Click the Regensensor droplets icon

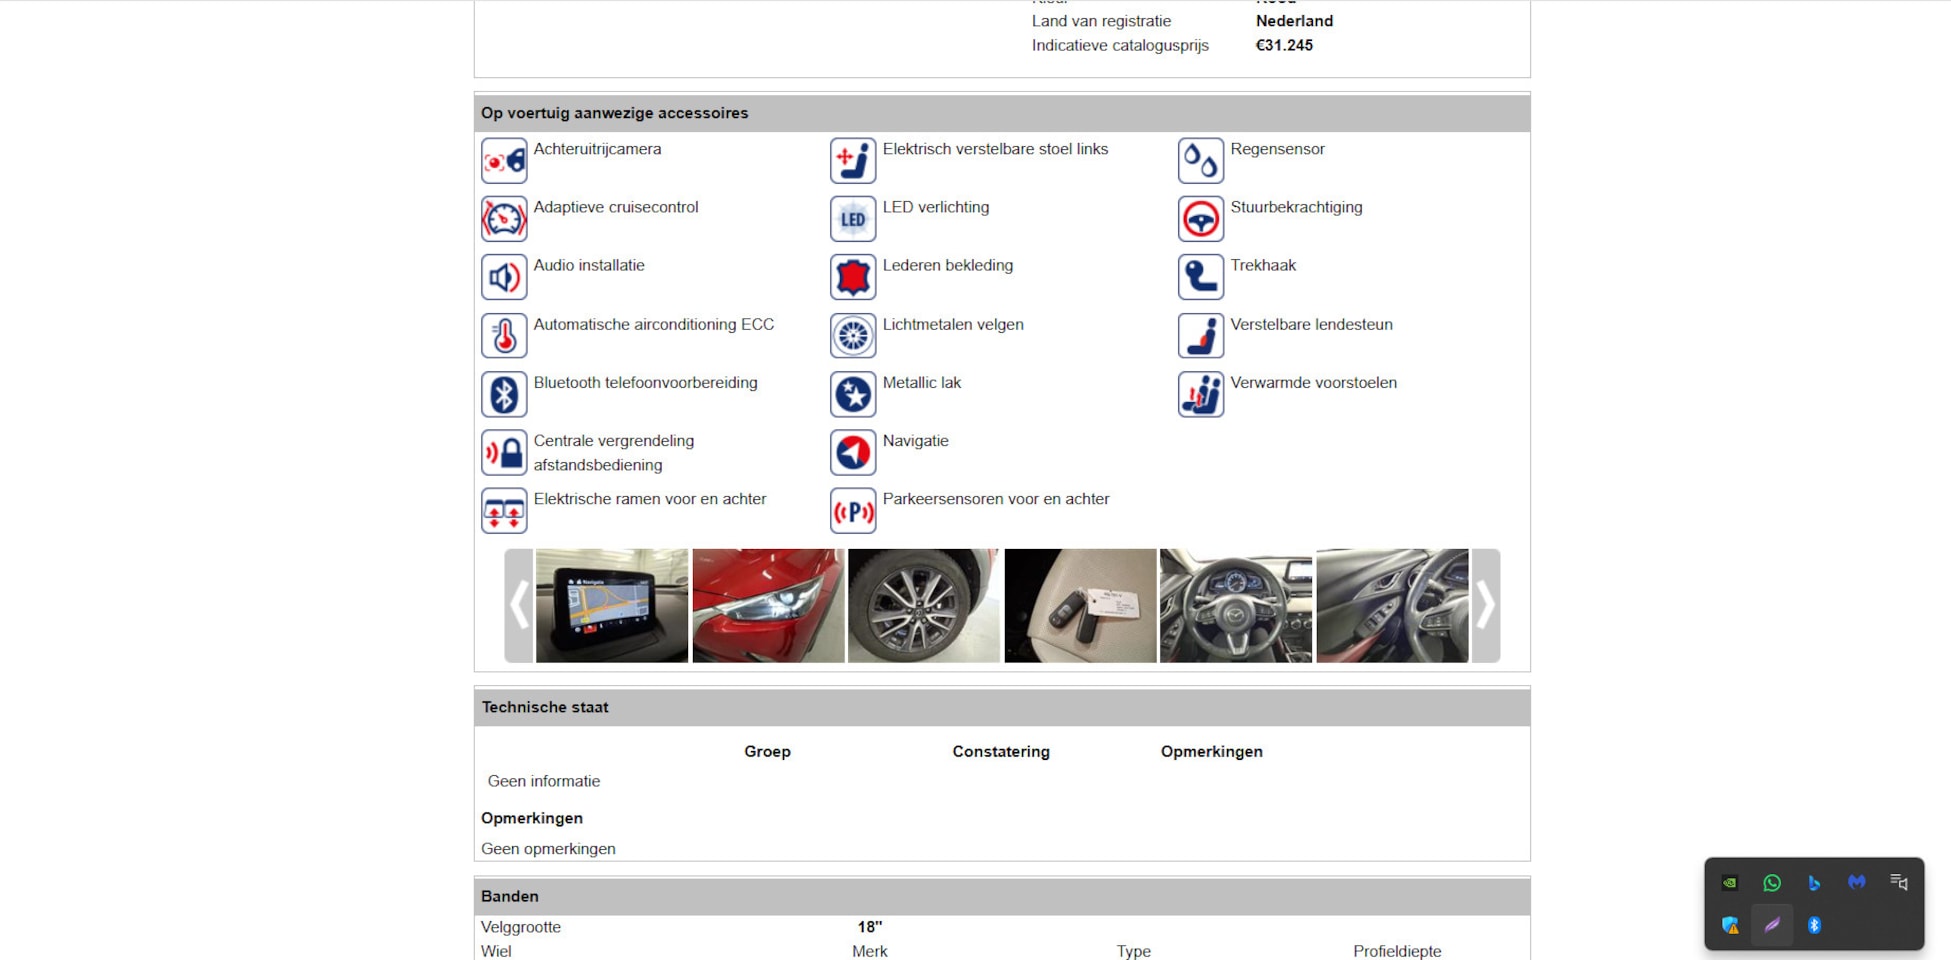tap(1200, 161)
